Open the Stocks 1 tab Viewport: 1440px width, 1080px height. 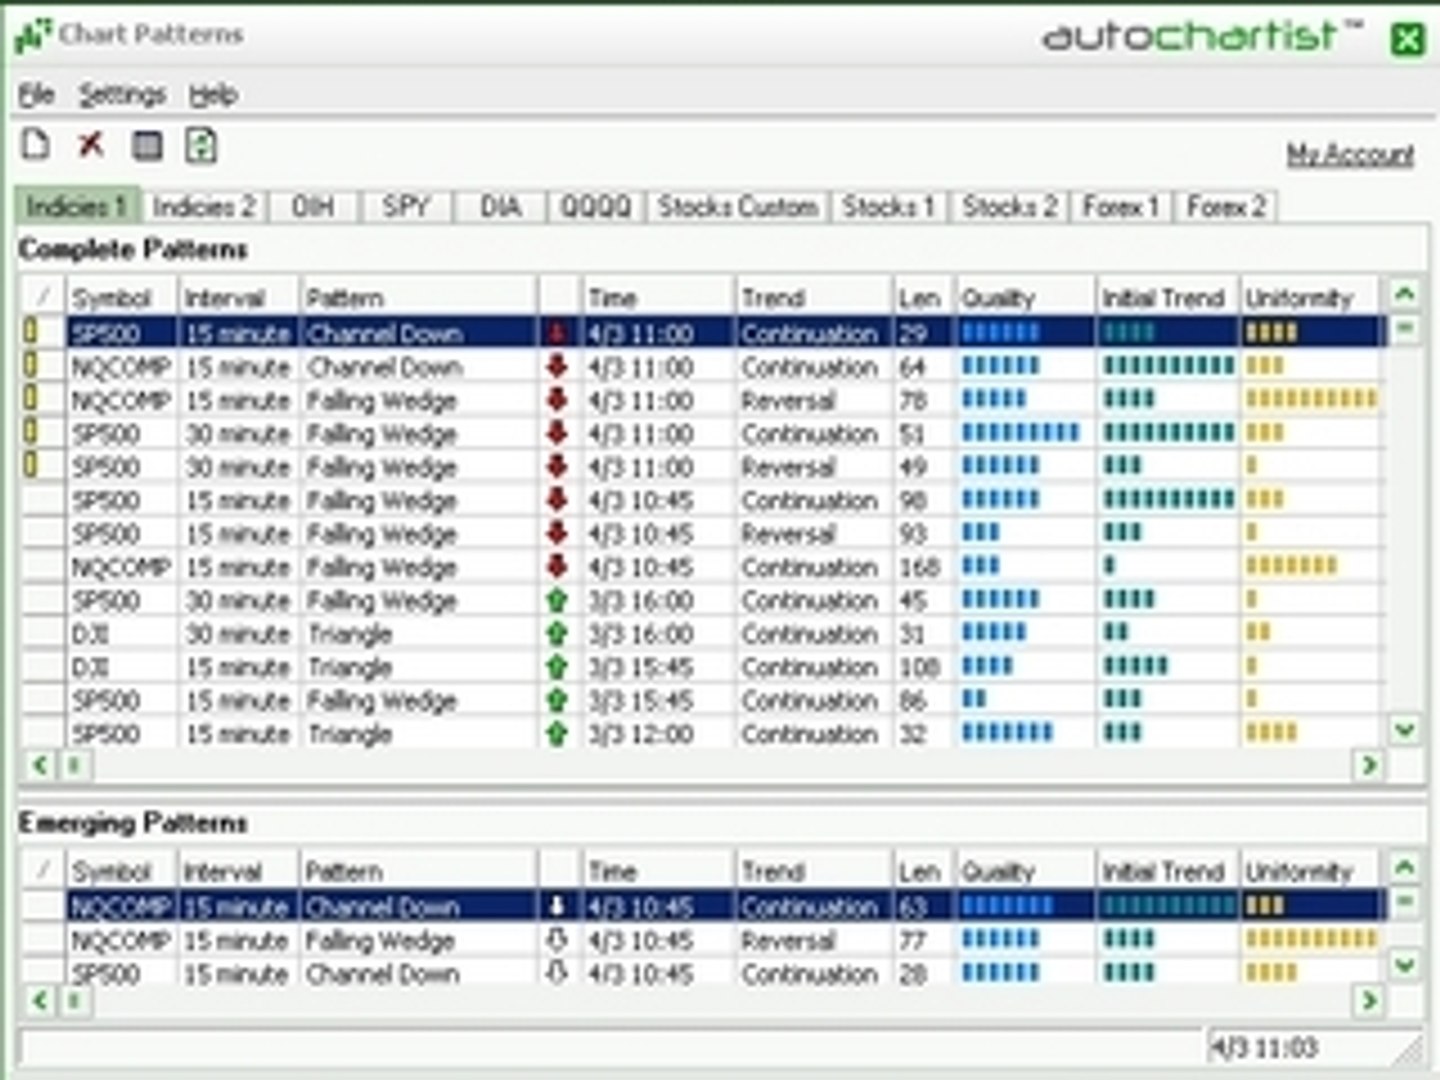tap(889, 207)
